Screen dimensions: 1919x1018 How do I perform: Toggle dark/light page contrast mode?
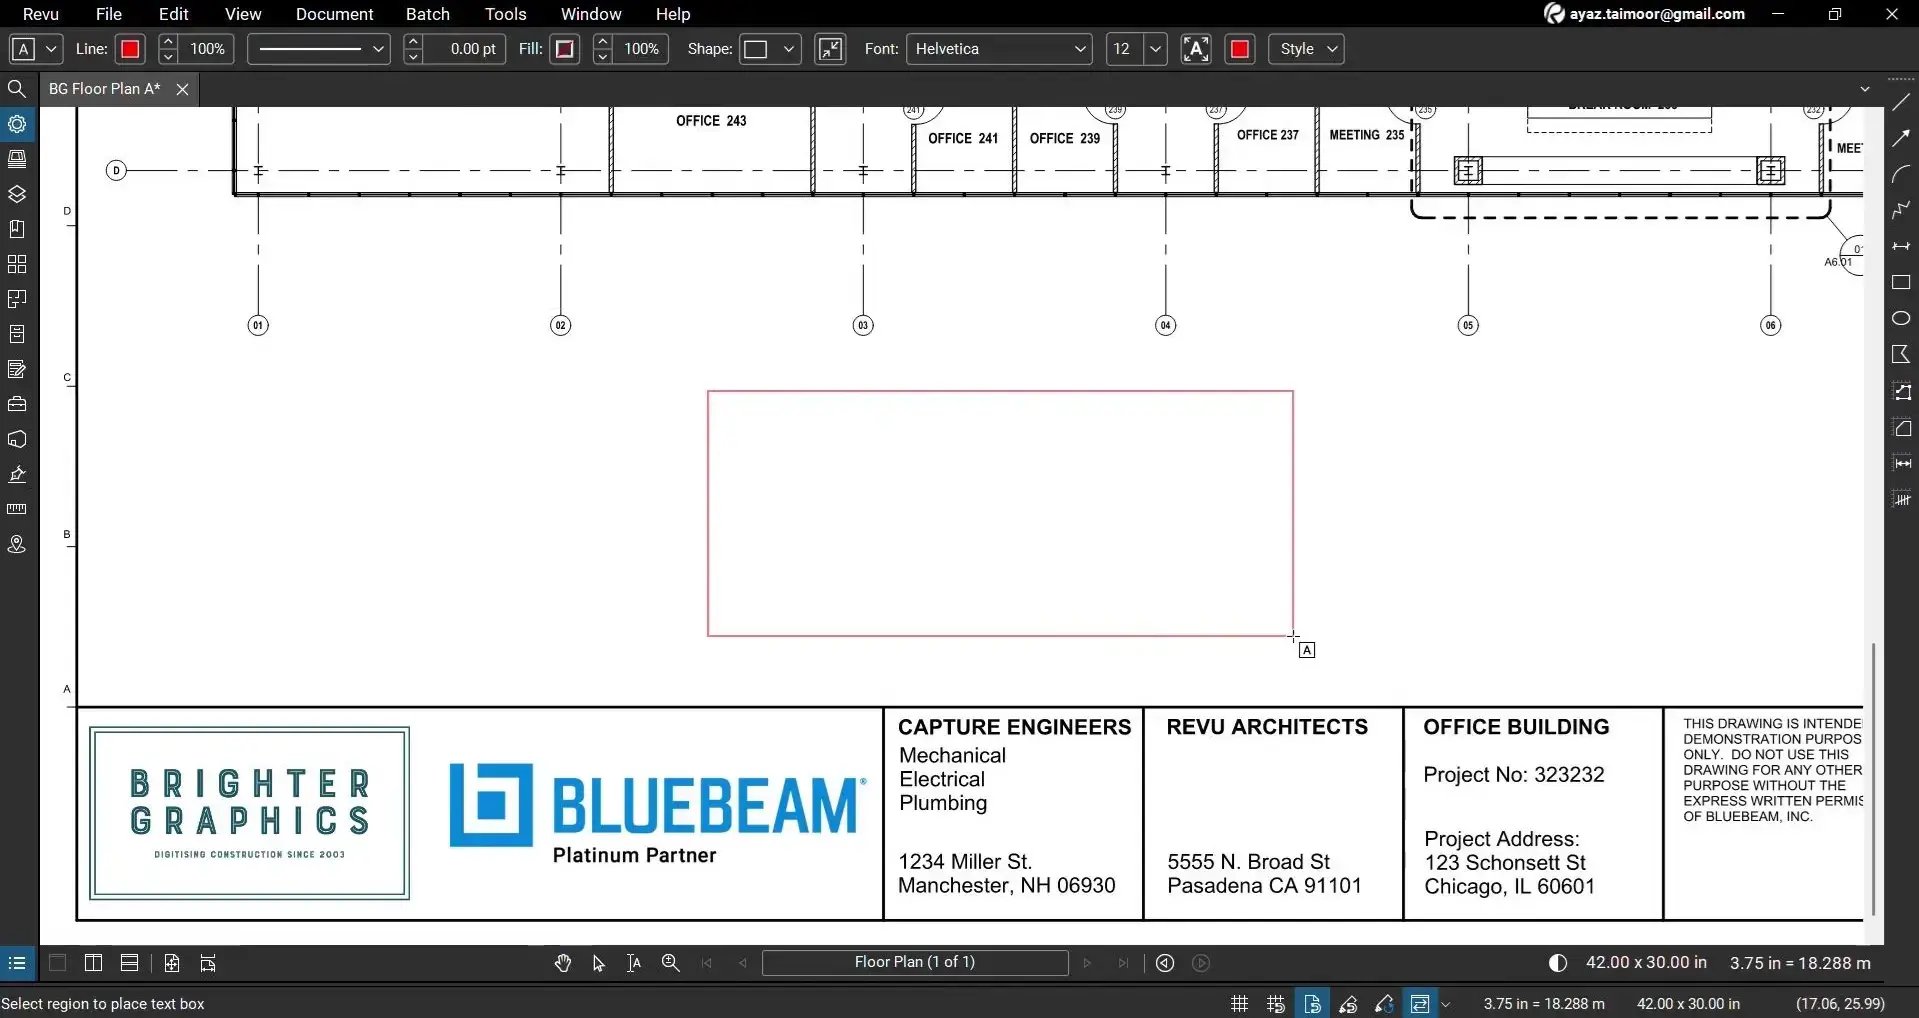[x=1556, y=962]
